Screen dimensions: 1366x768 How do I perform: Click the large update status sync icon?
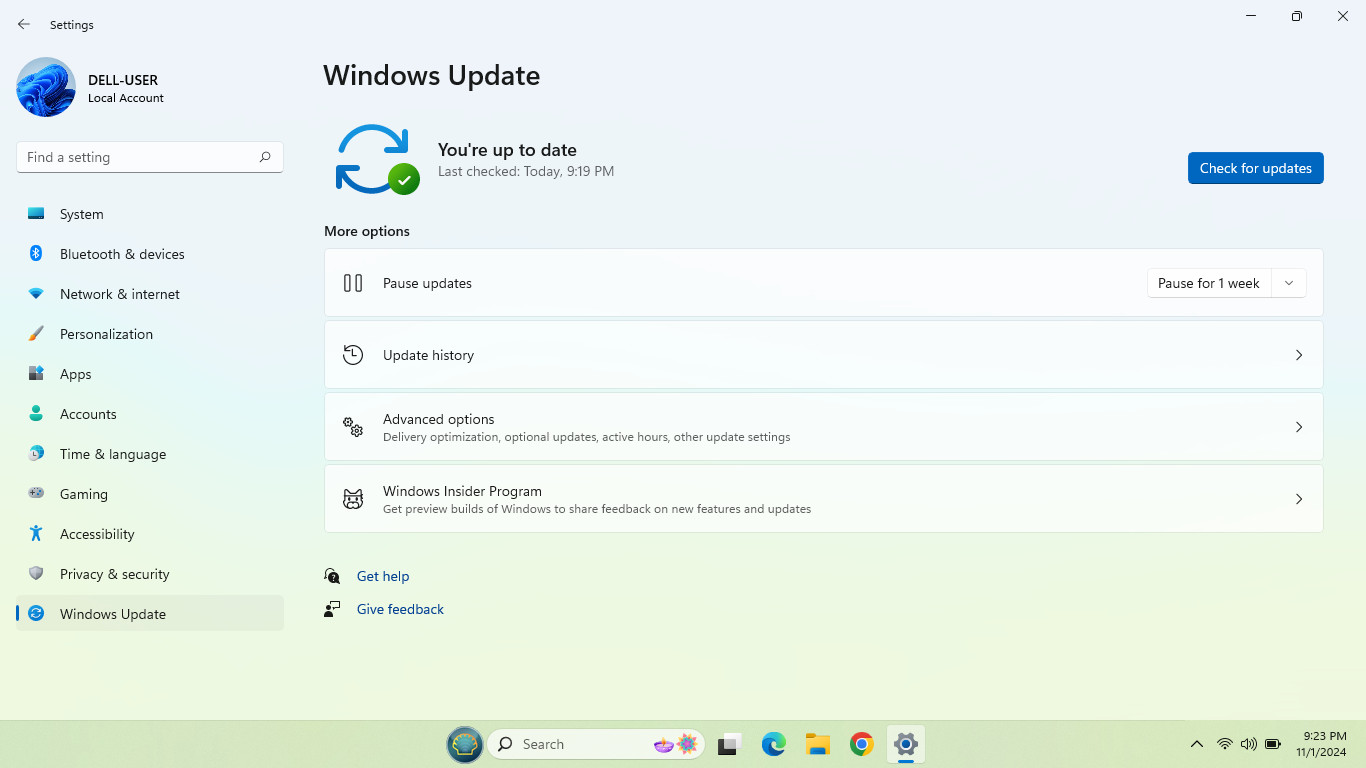[x=376, y=160]
